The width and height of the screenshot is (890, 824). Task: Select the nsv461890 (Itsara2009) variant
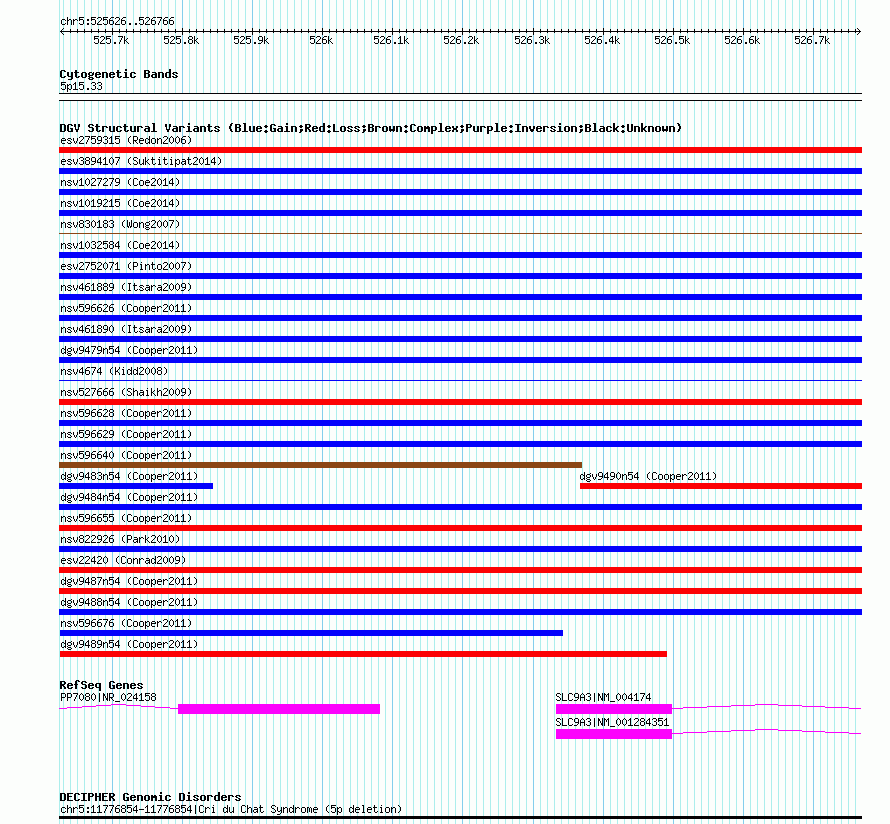tap(126, 329)
